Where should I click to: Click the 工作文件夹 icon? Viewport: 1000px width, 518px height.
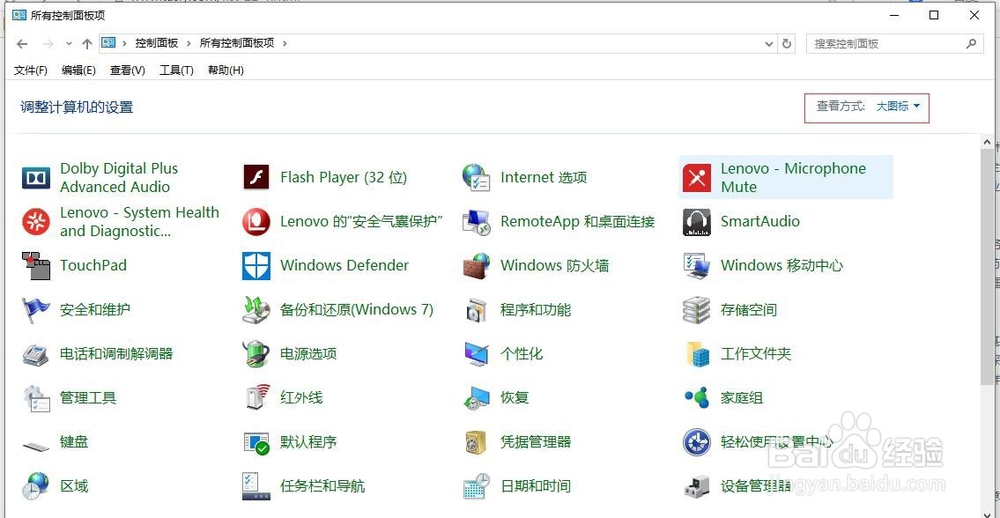click(696, 354)
